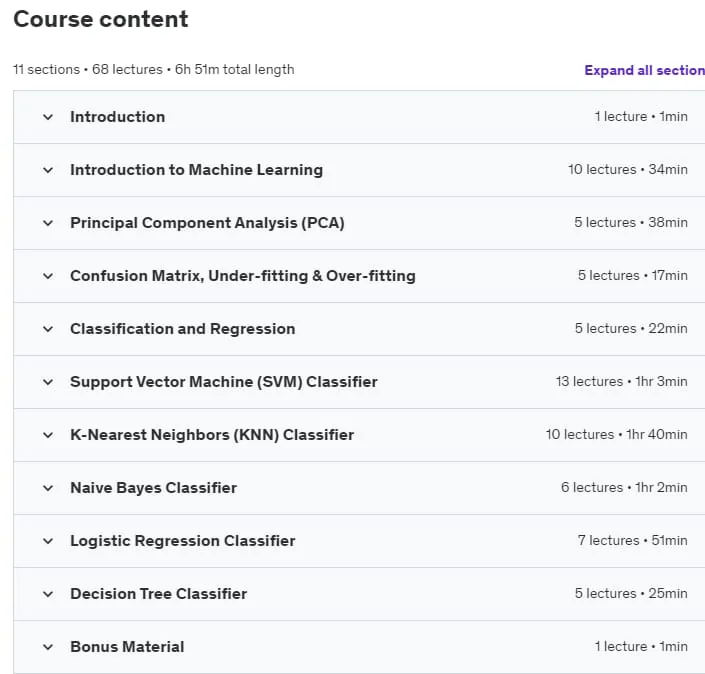Open the Naive Bayes Classifier section title
The image size is (705, 674).
(153, 488)
